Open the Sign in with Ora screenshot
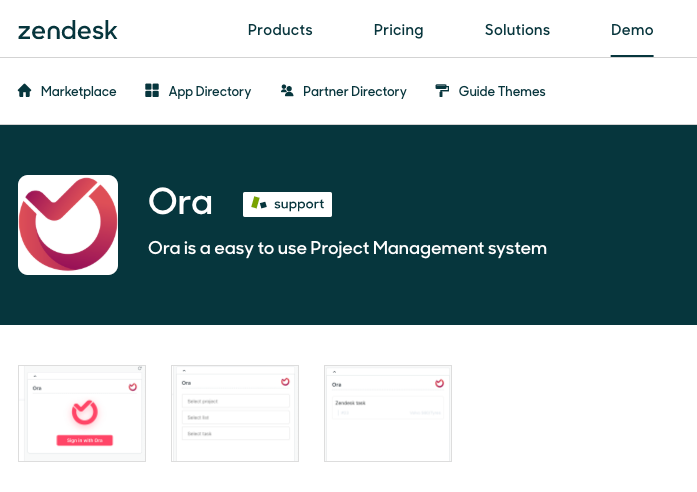This screenshot has width=697, height=492. point(82,413)
